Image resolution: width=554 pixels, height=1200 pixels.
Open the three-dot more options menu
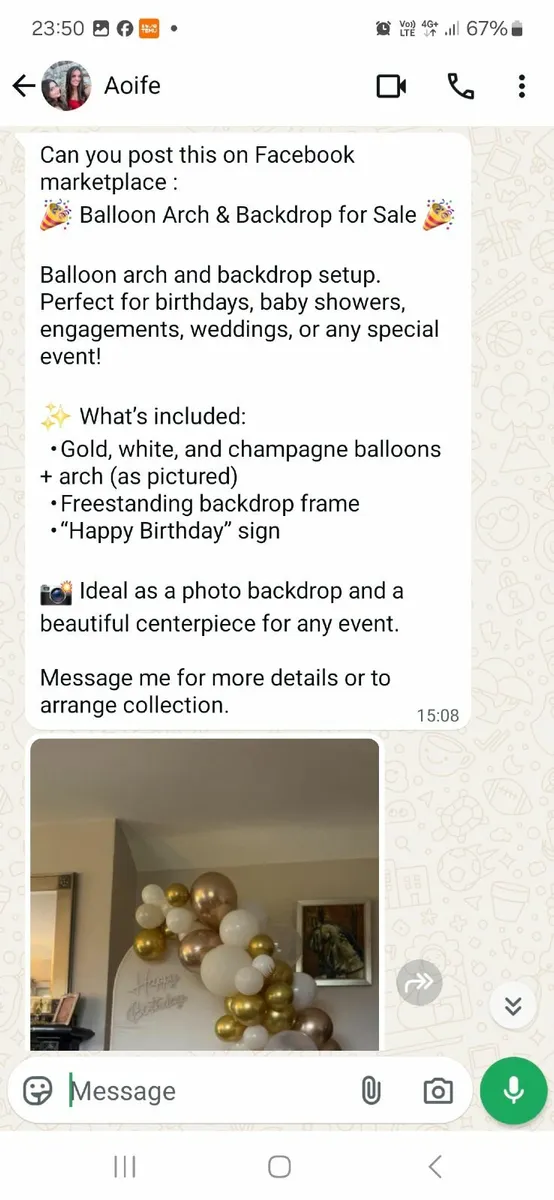pyautogui.click(x=521, y=86)
